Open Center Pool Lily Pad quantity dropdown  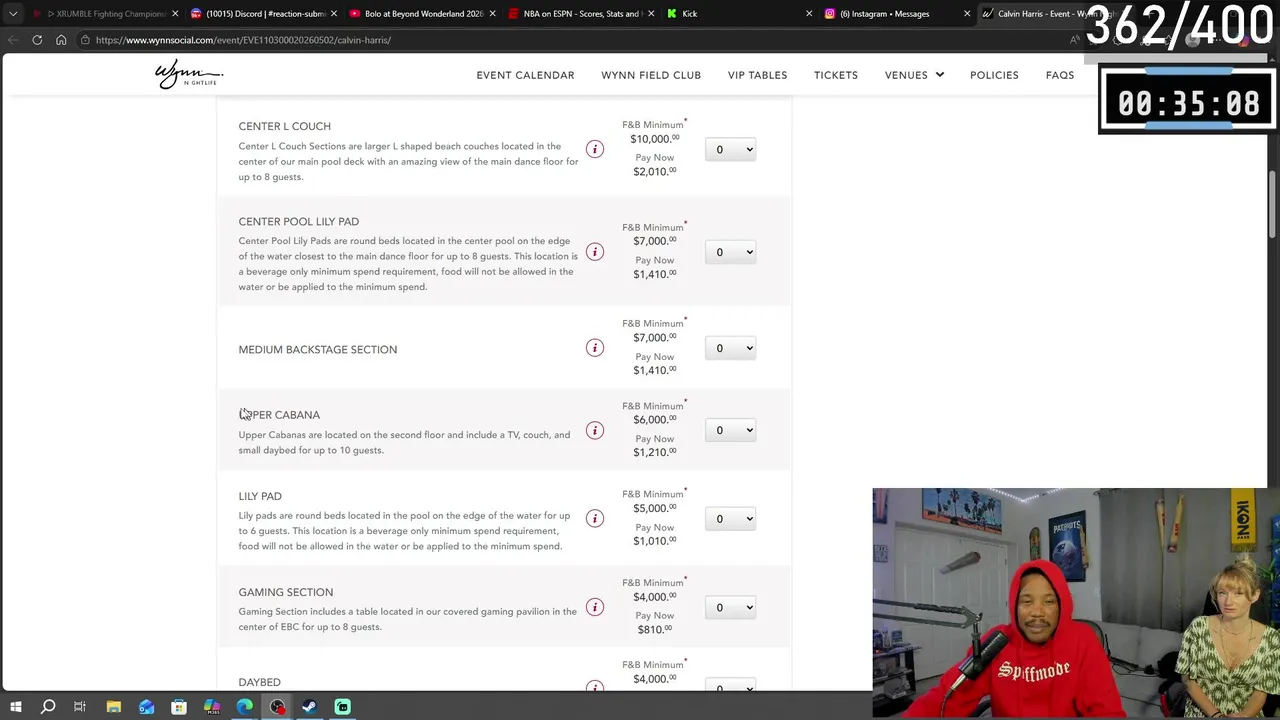pos(730,252)
